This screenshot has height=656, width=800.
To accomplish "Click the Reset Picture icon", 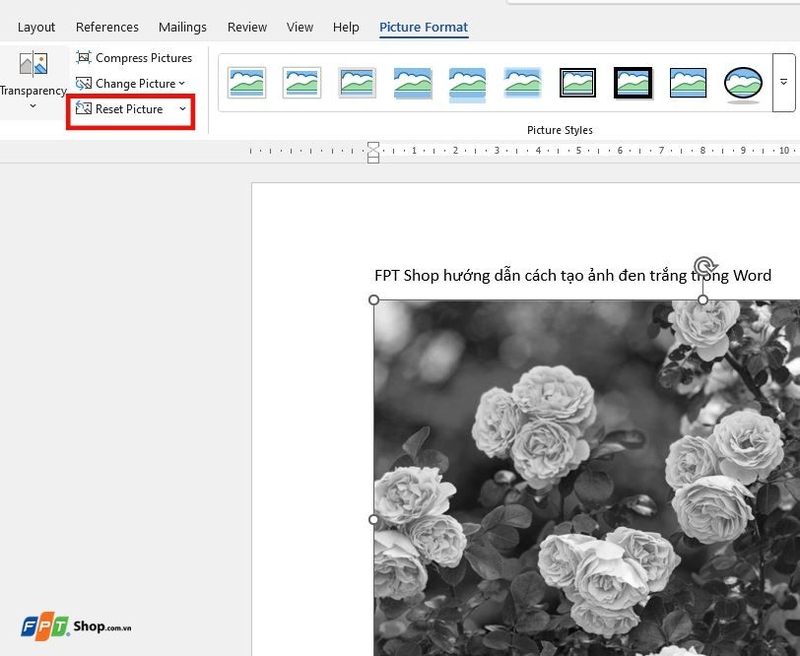I will [83, 108].
